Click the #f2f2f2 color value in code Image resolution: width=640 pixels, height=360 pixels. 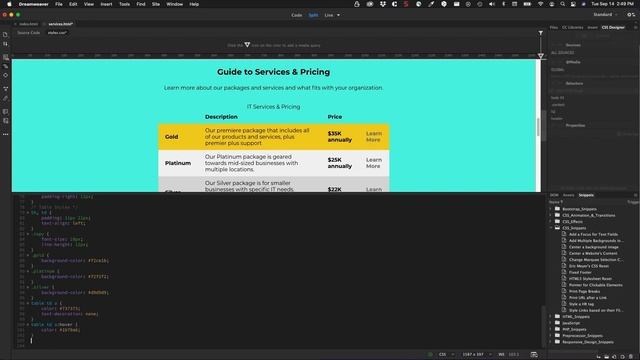(98, 276)
